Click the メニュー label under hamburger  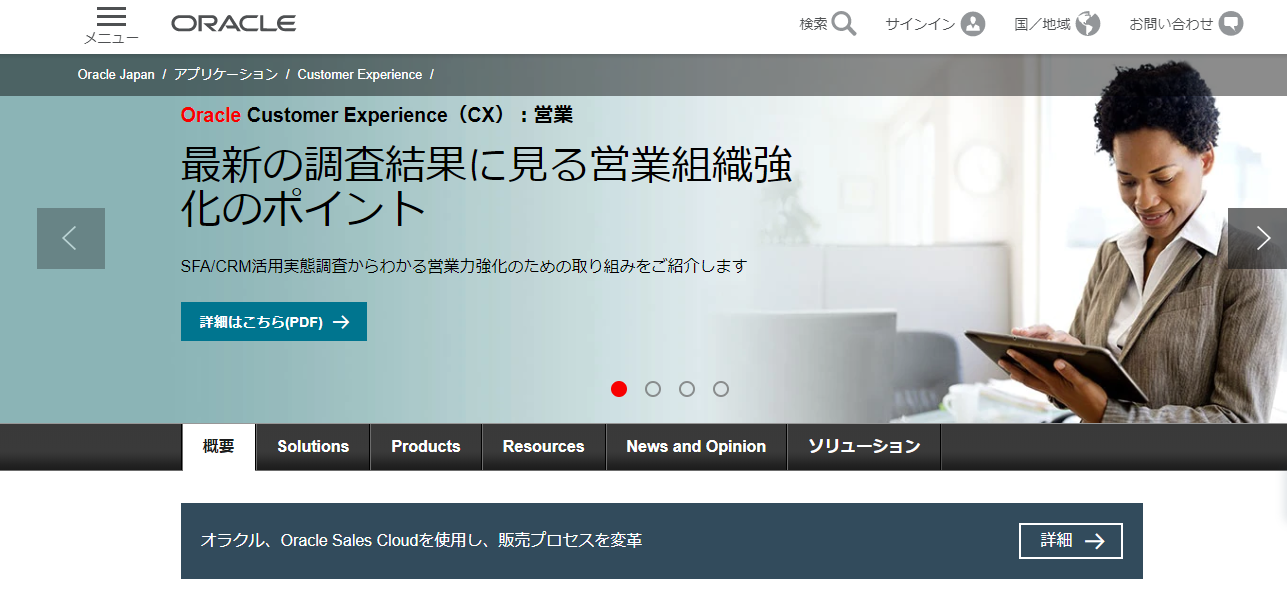112,38
